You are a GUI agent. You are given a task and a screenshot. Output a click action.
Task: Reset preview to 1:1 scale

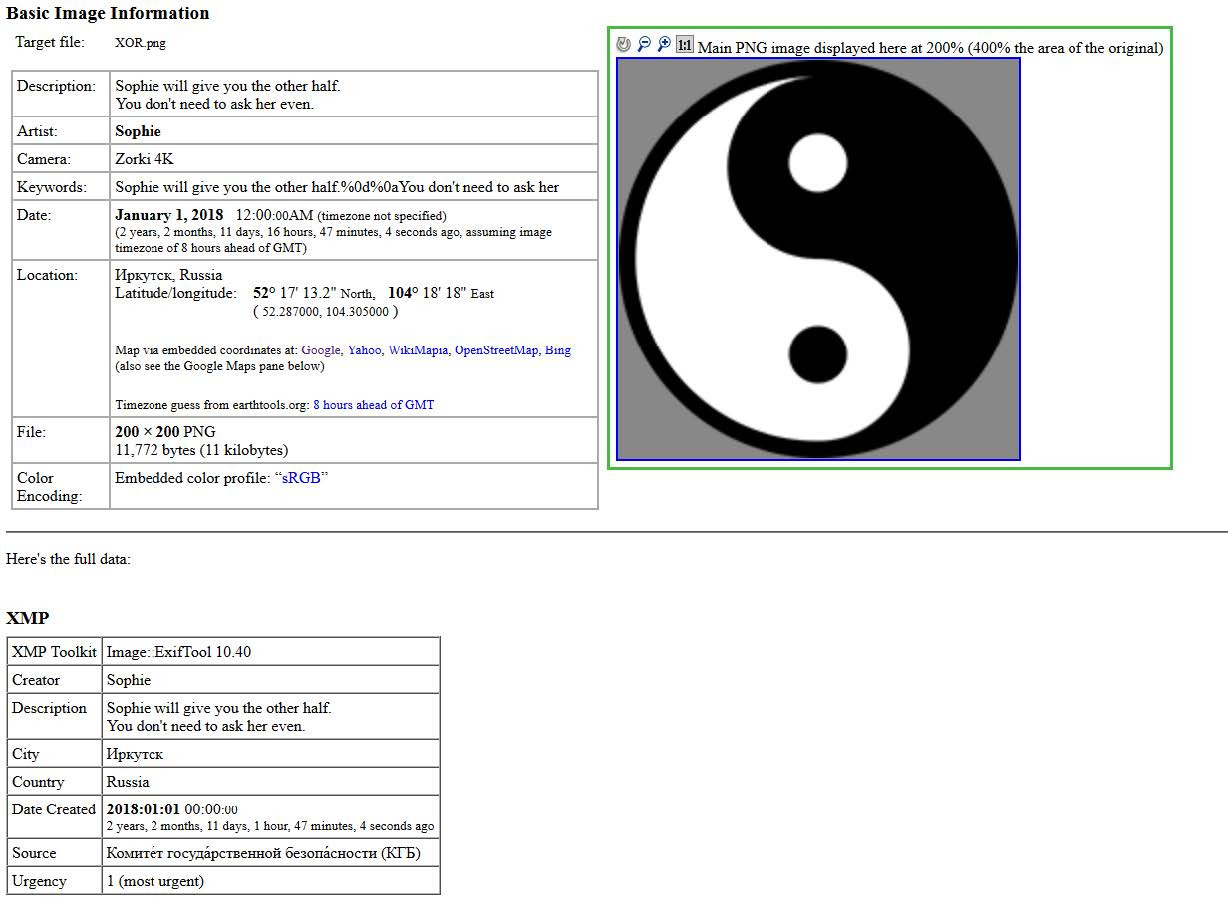point(685,45)
